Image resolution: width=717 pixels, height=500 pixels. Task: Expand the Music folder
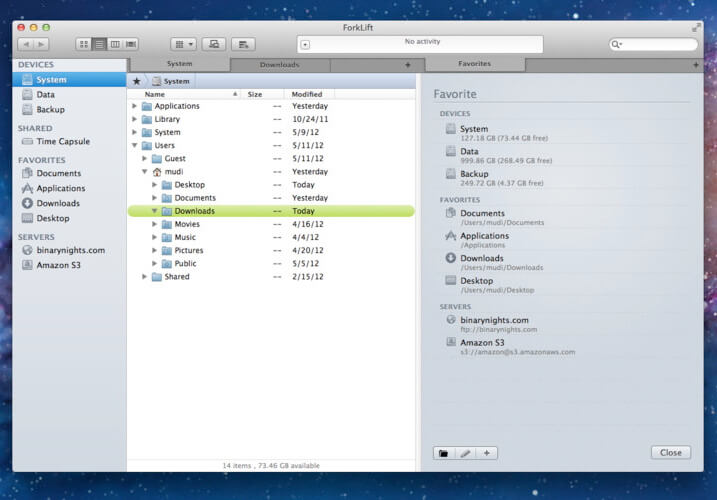coord(155,237)
